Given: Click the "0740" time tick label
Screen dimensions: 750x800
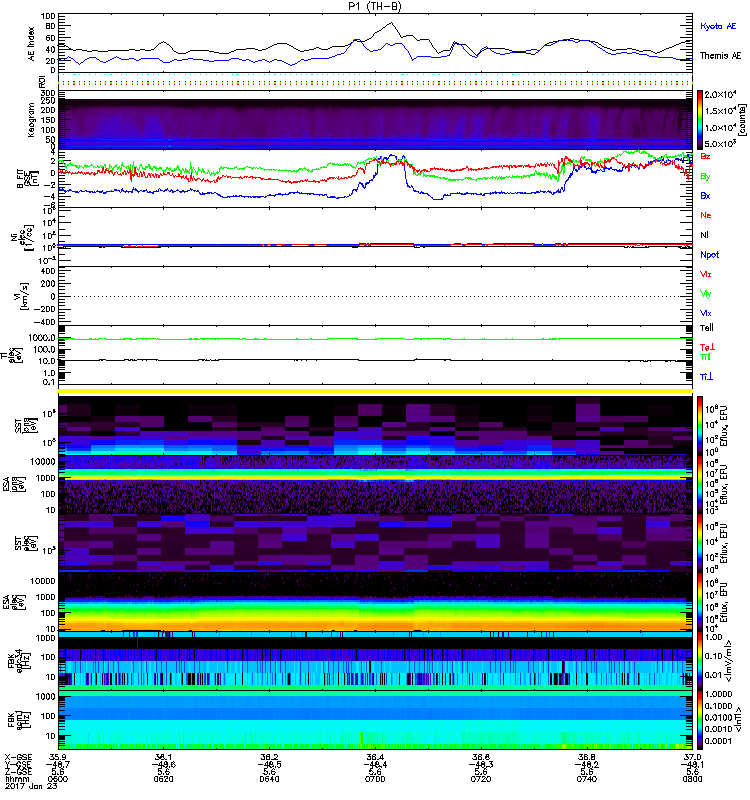Looking at the screenshot, I should click(x=587, y=779).
